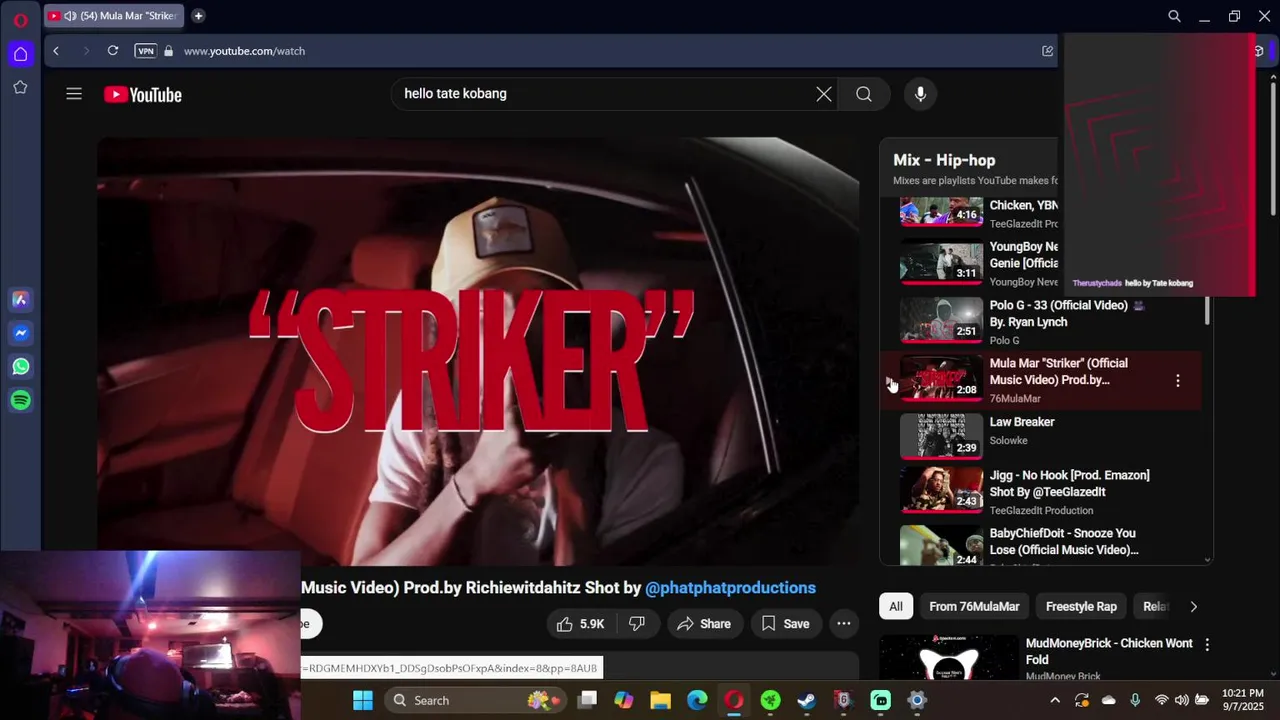Play Law Breaker by Solowke

(x=1040, y=436)
